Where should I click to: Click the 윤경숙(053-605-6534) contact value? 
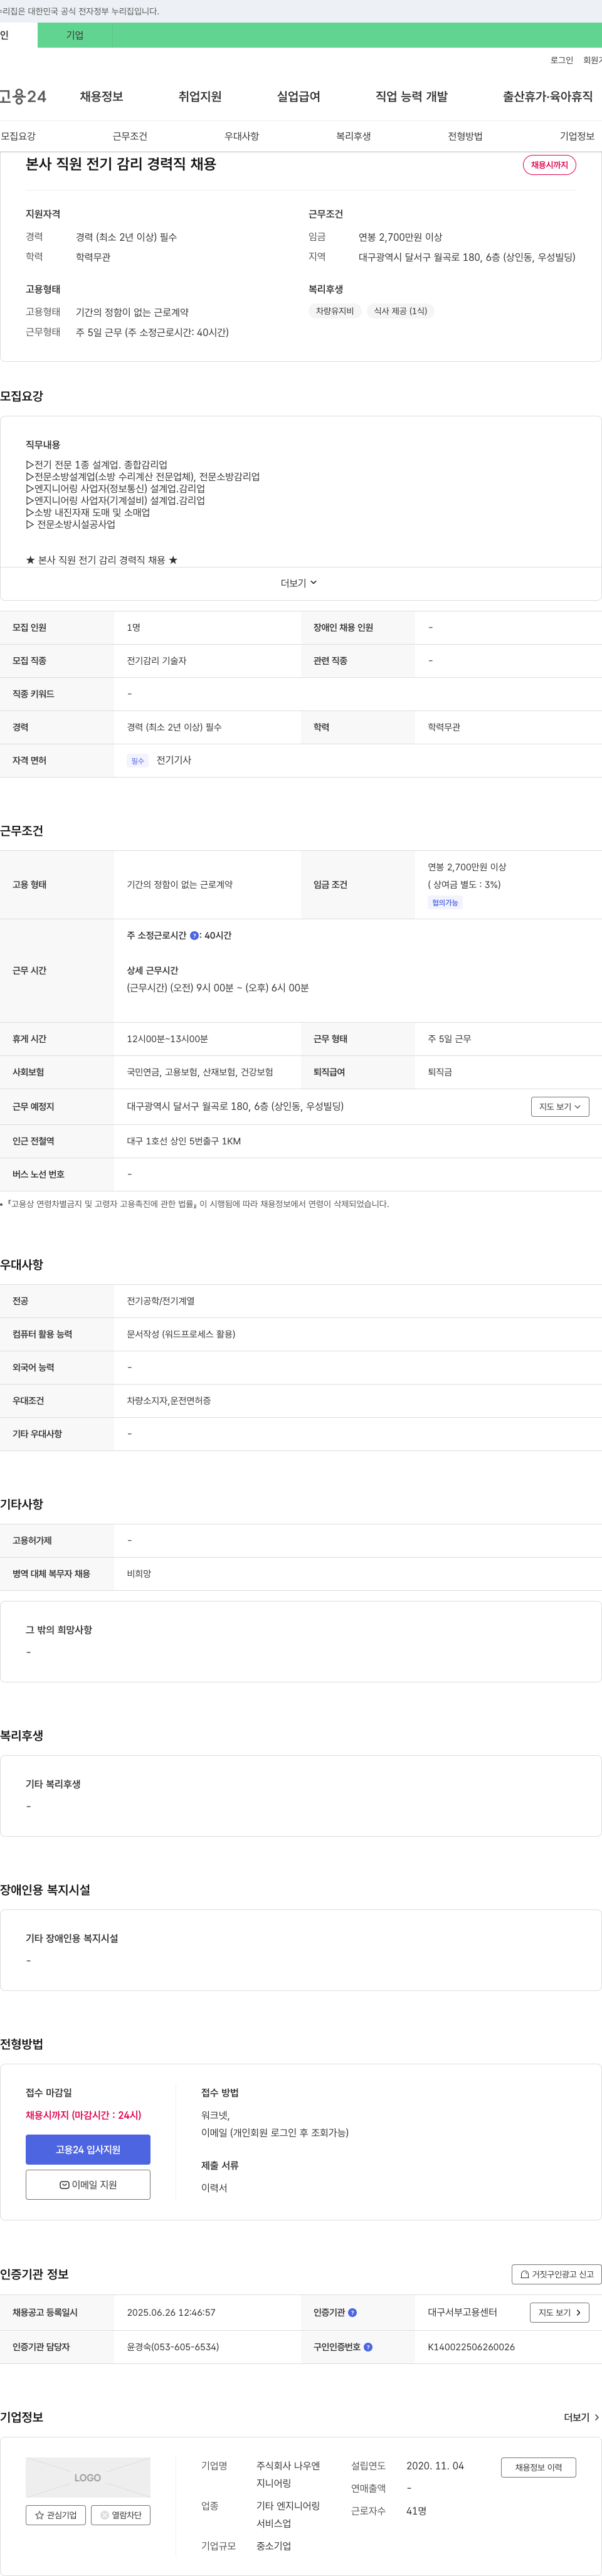pos(173,2347)
